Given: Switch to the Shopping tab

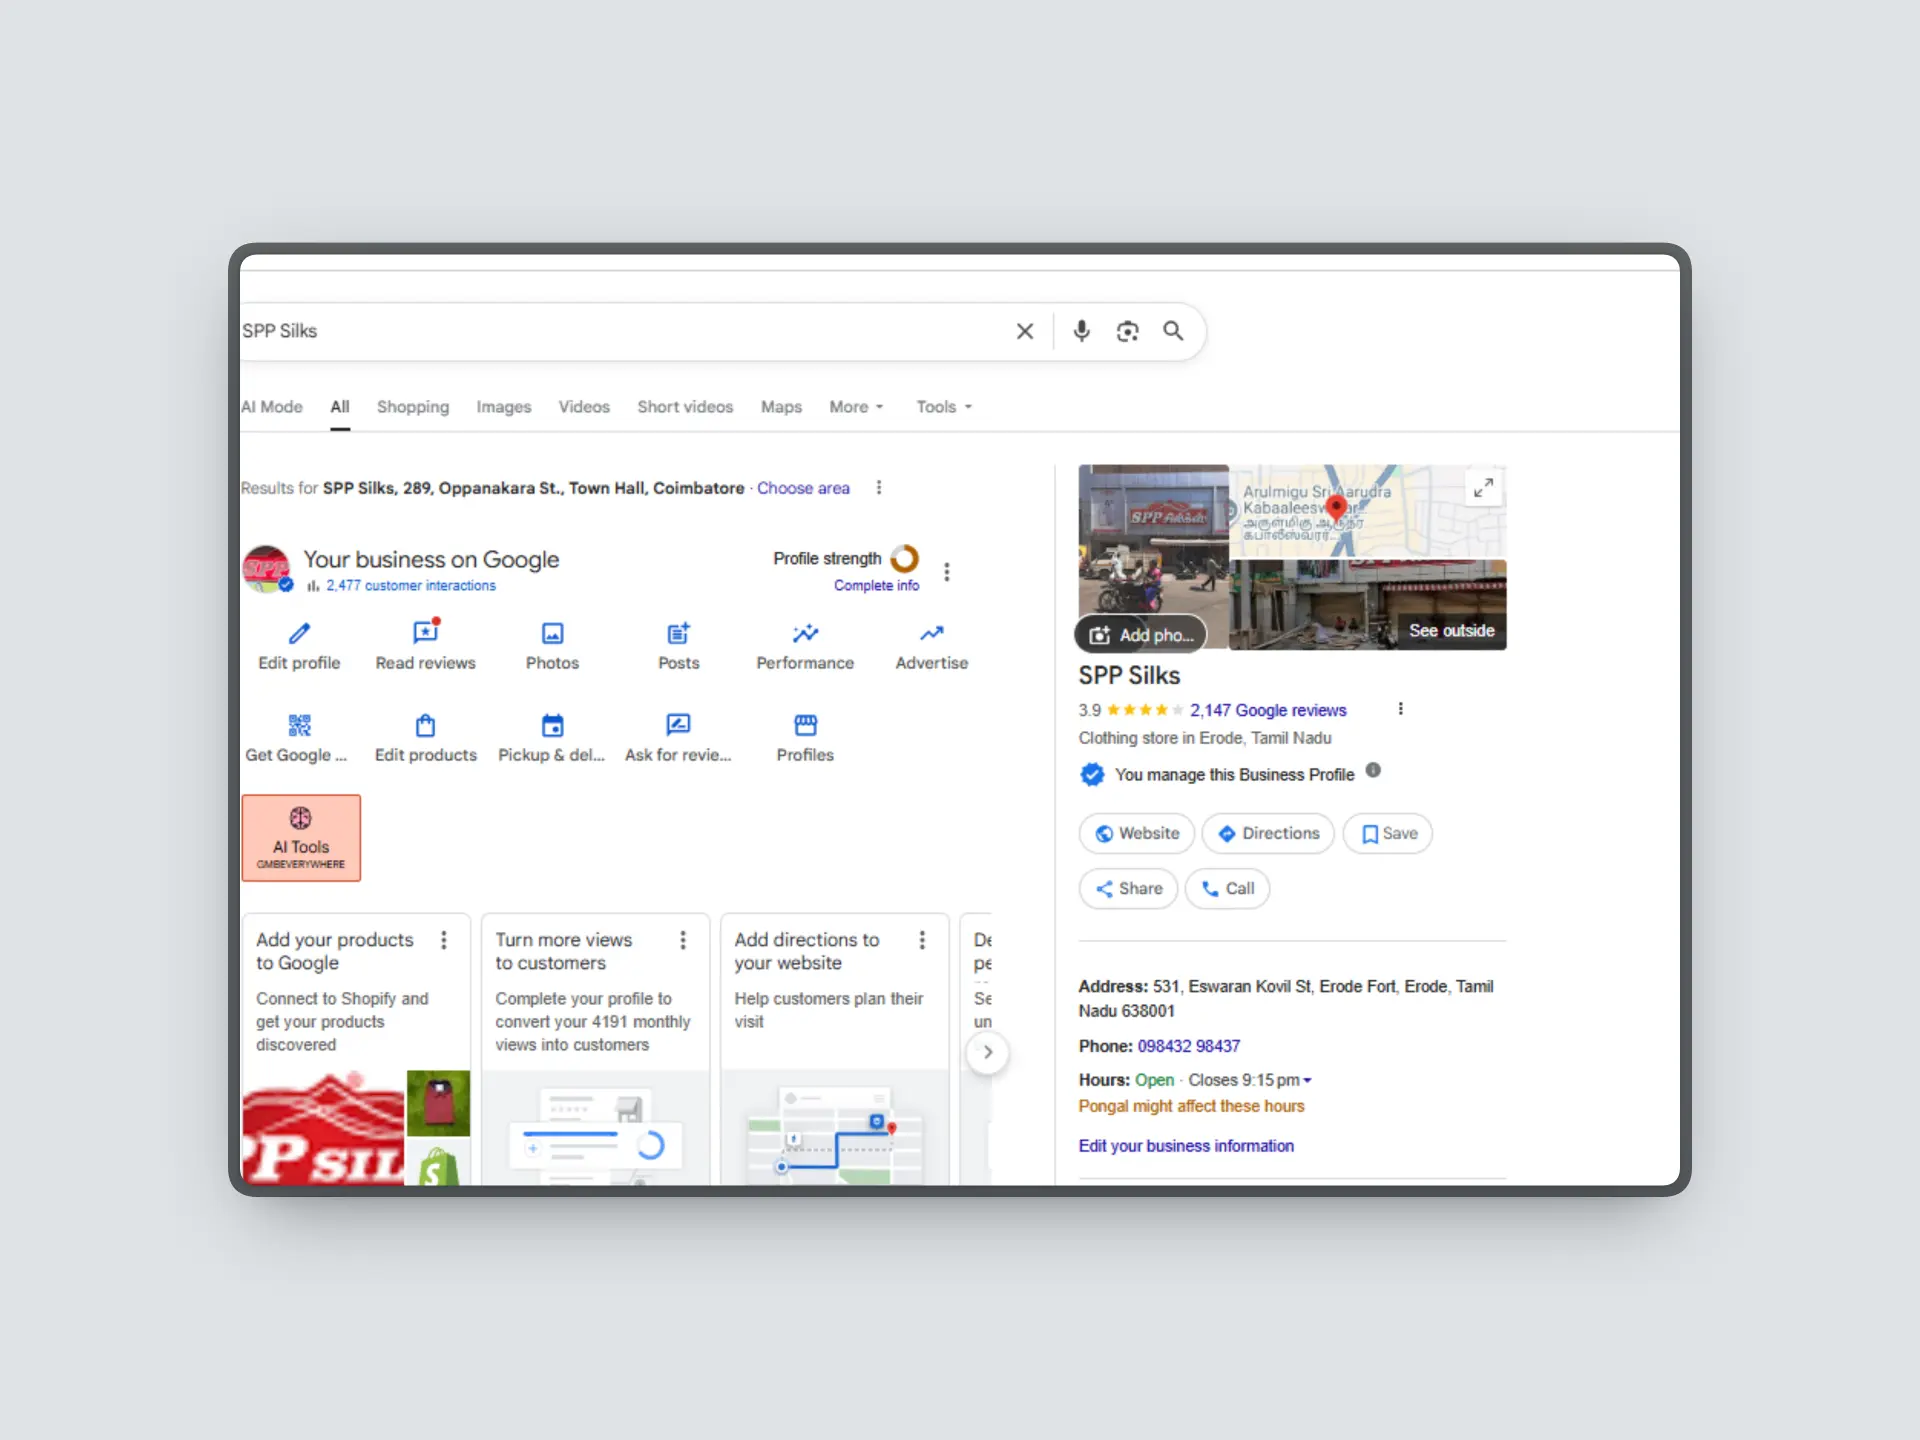Looking at the screenshot, I should (x=413, y=407).
